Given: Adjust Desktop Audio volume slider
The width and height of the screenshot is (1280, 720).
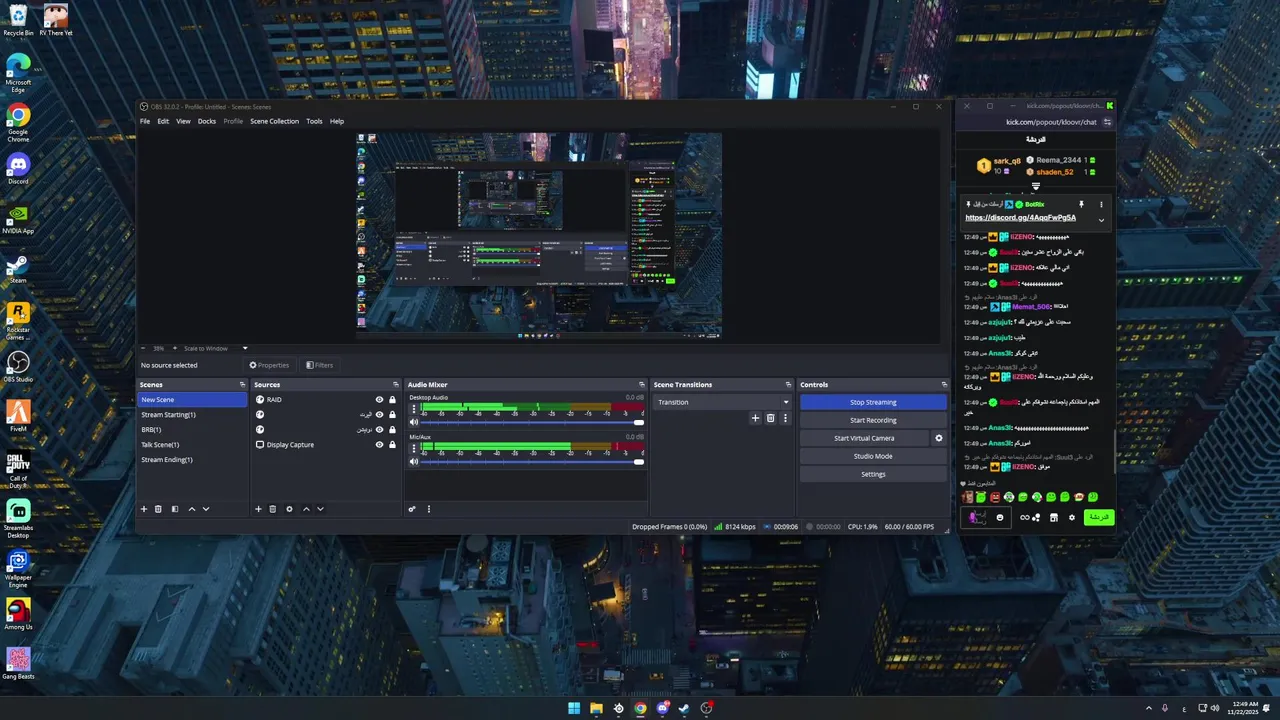Looking at the screenshot, I should 532,422.
